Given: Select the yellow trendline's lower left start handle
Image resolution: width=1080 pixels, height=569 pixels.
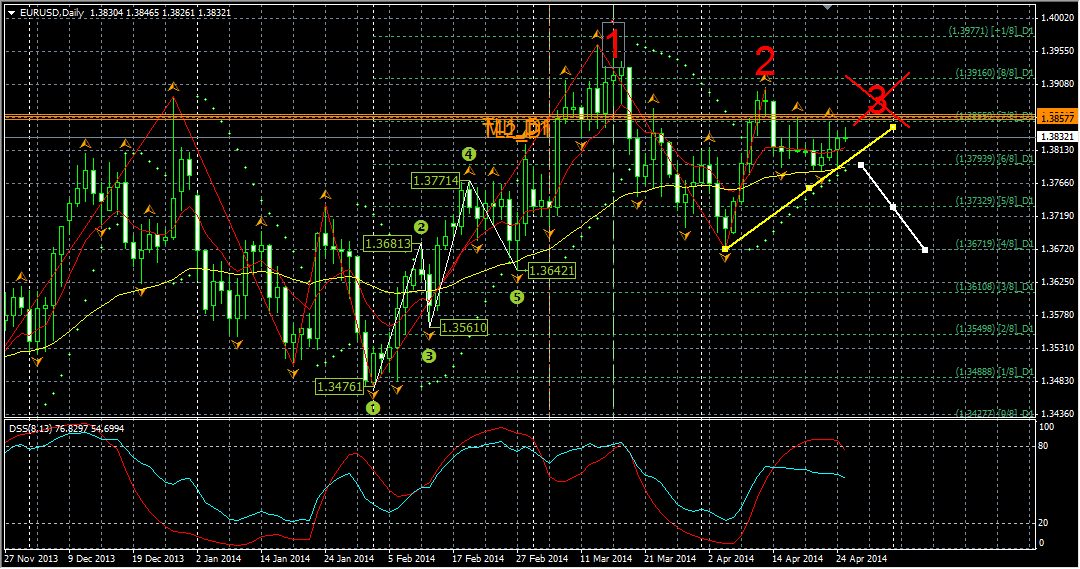Looking at the screenshot, I should (725, 249).
